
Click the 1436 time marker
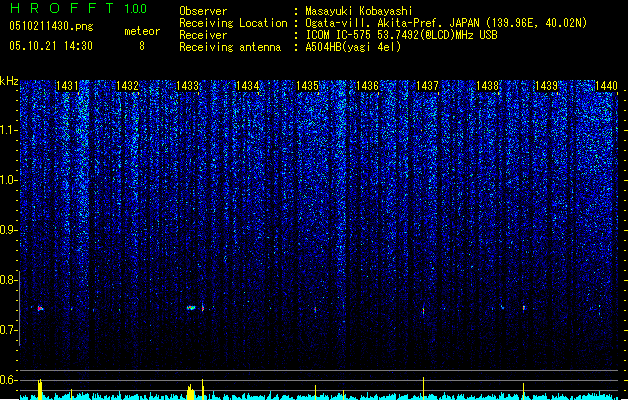[x=367, y=86]
